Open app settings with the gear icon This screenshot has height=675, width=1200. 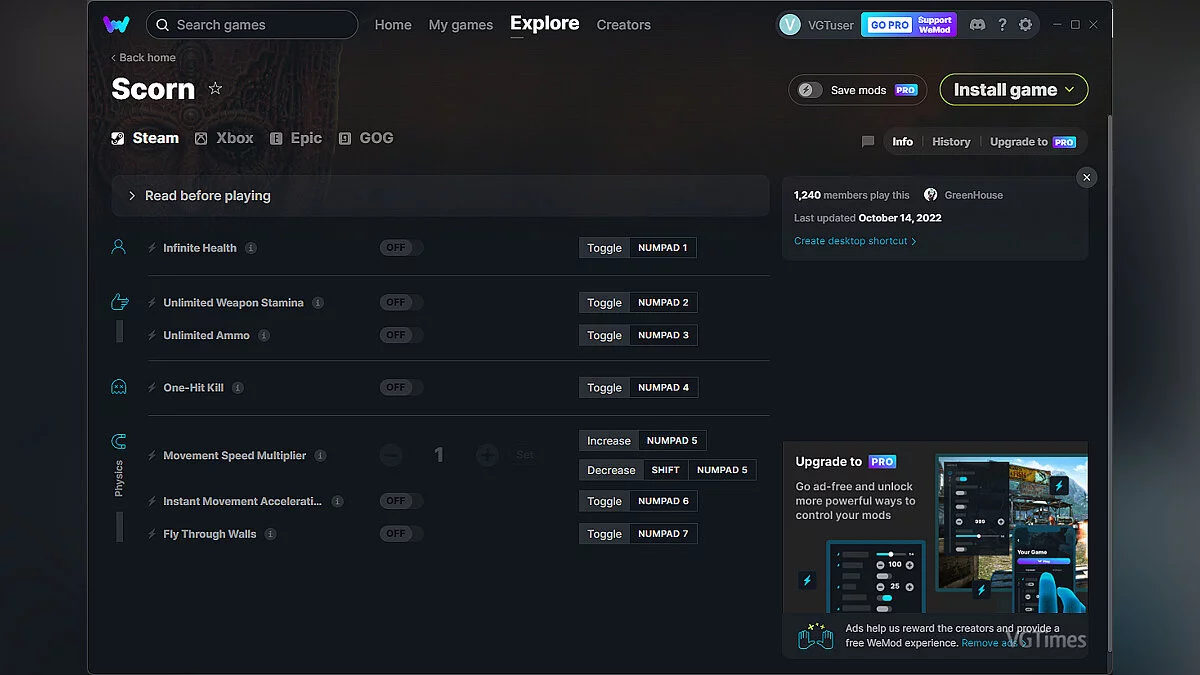[1026, 24]
